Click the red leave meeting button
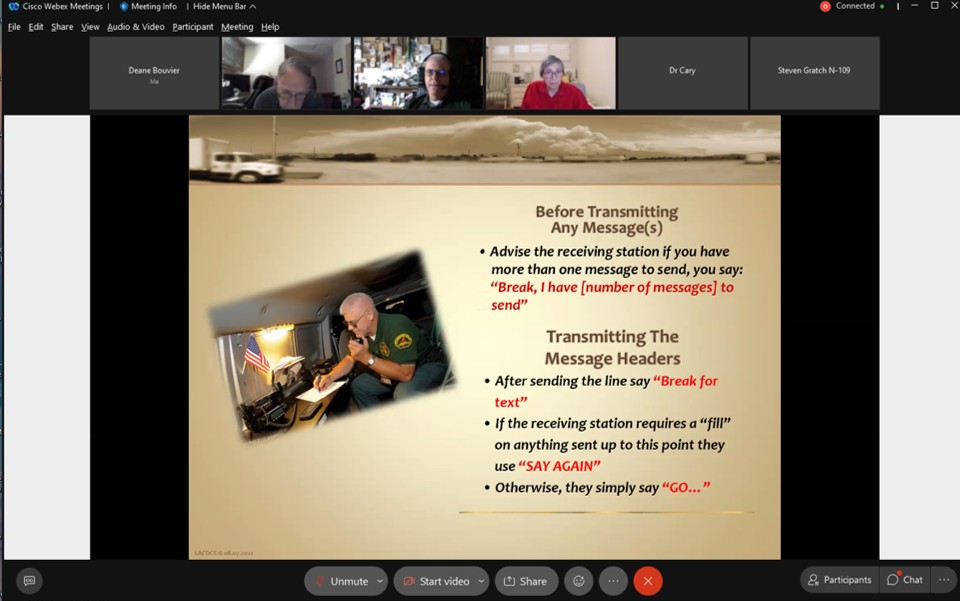 pyautogui.click(x=648, y=581)
